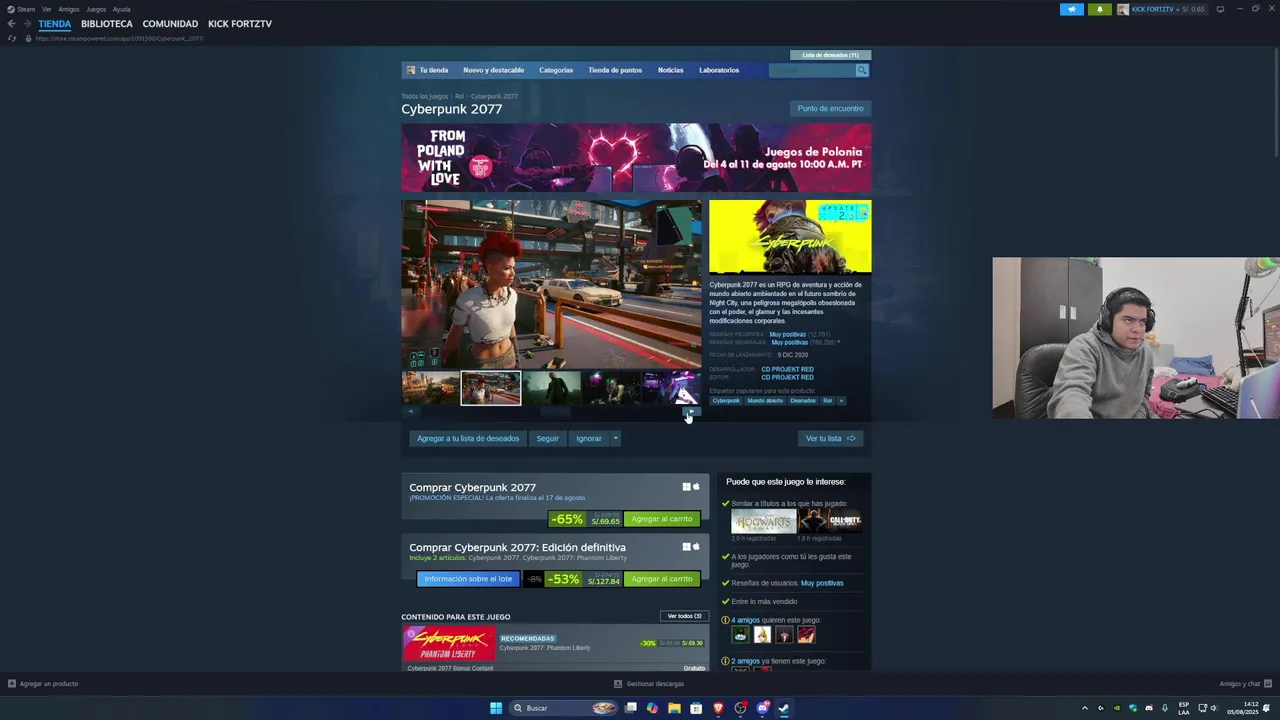Click the KICK FORTZTV profile avatar

1123,9
